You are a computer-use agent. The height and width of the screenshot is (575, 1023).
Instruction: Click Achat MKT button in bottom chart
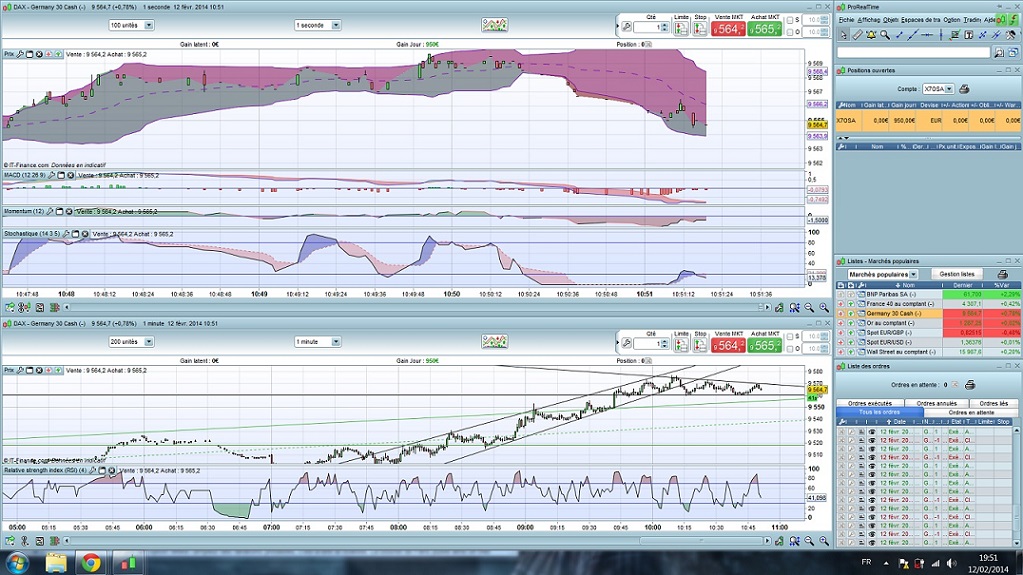coord(764,345)
